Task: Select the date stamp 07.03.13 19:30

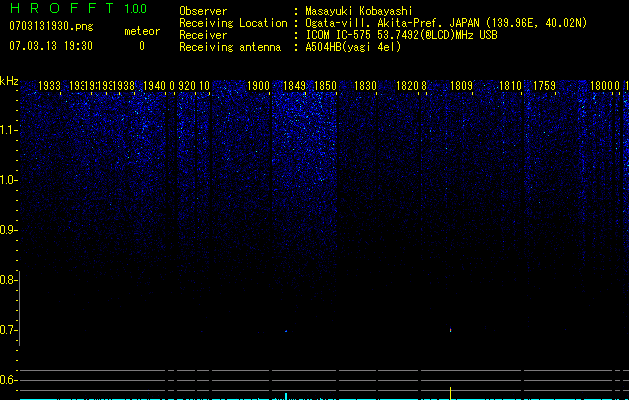Action: (x=51, y=46)
